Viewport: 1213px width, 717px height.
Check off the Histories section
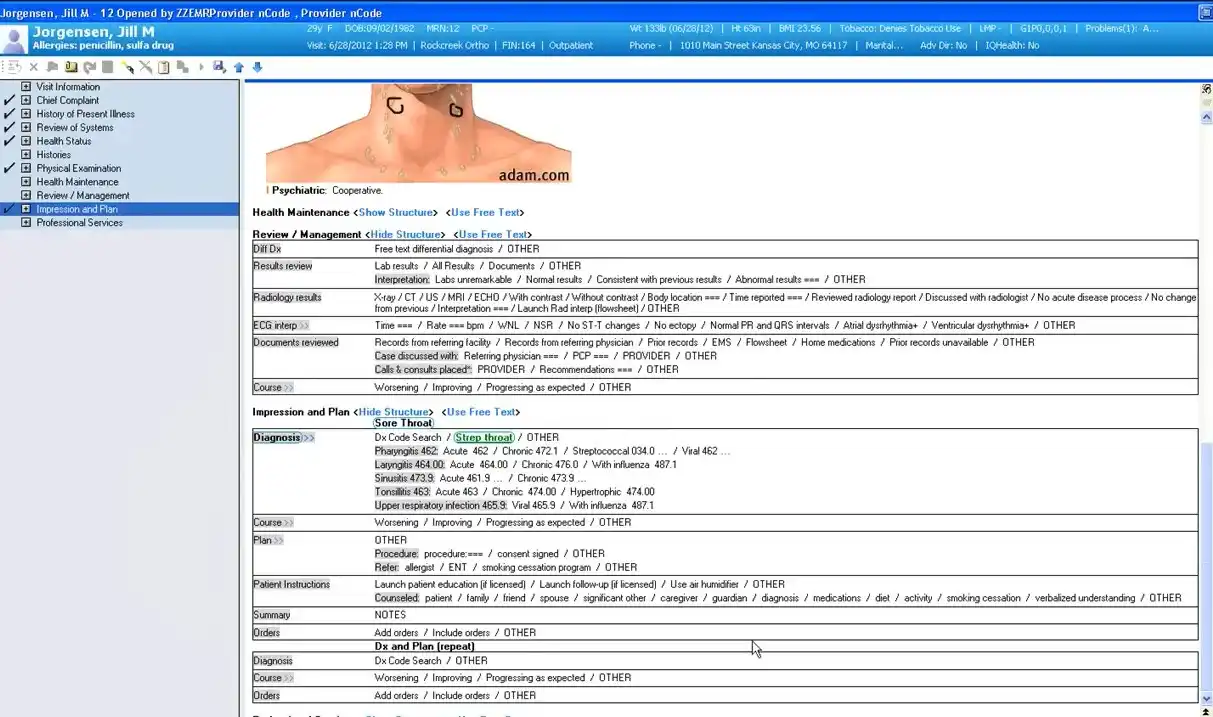(8, 154)
